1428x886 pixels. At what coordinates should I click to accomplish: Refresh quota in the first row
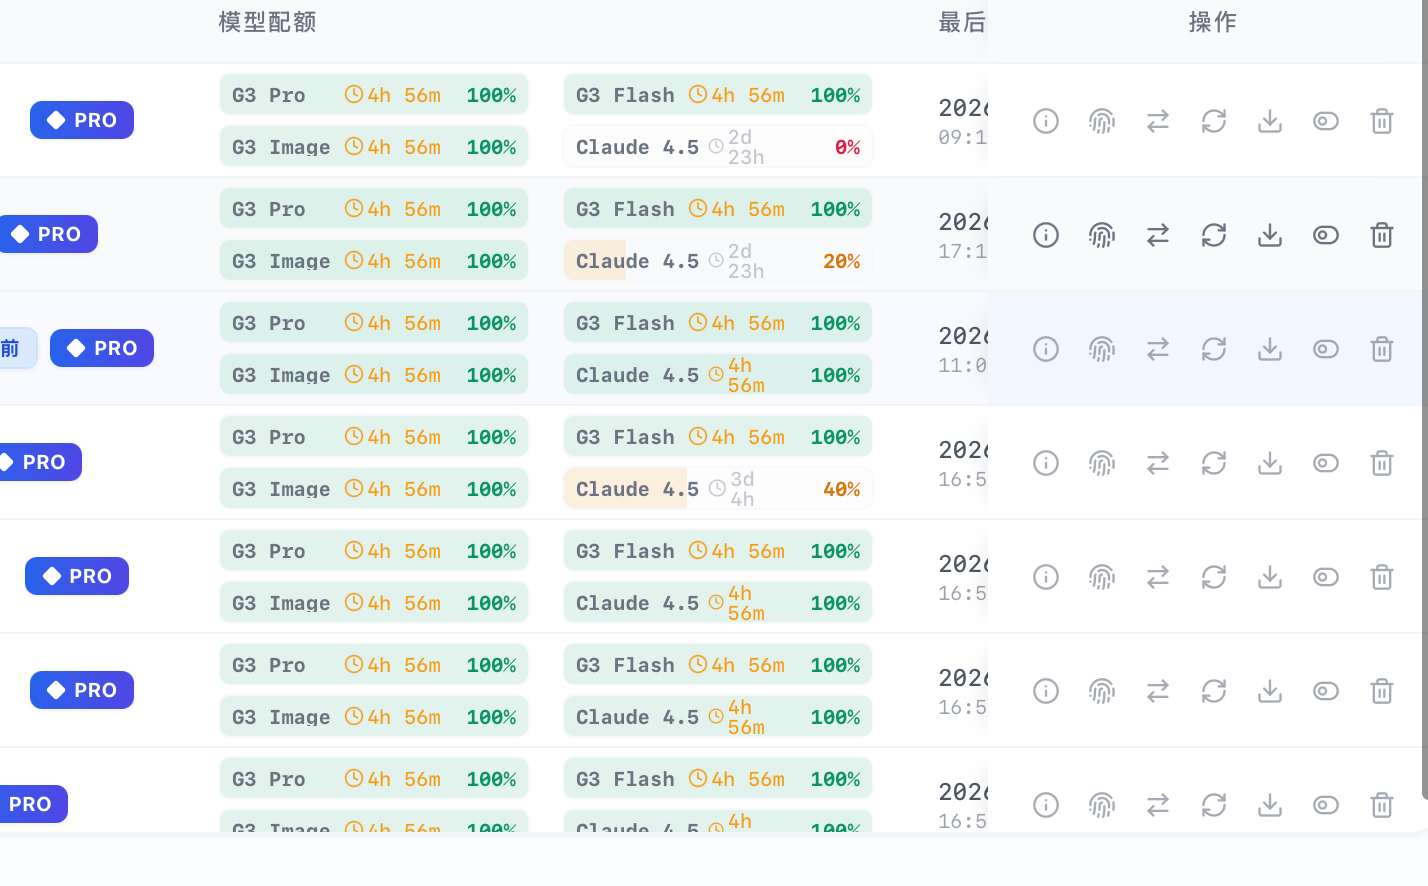1214,121
